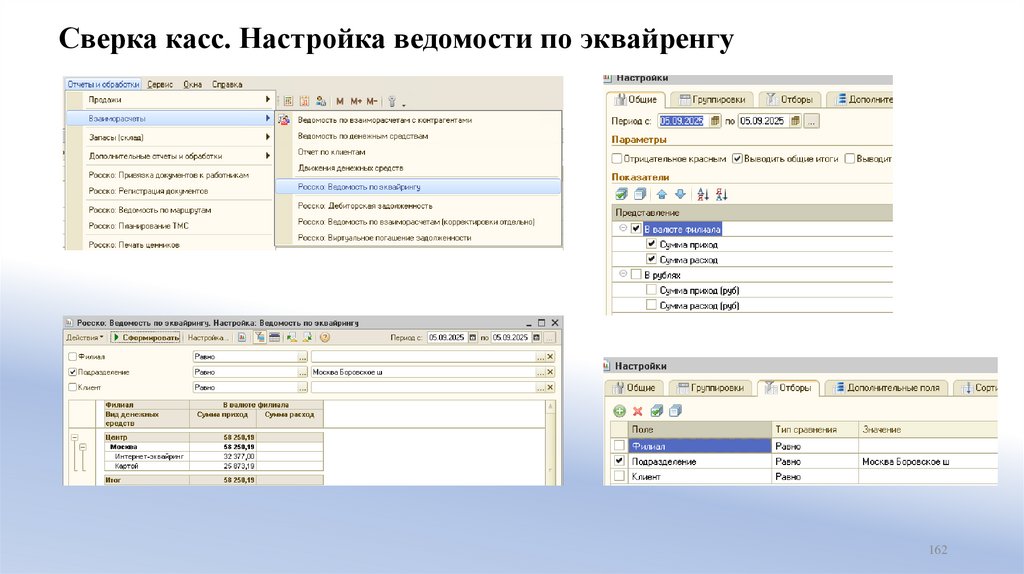Uncheck В валюте филиала checkbox

pyautogui.click(x=636, y=229)
